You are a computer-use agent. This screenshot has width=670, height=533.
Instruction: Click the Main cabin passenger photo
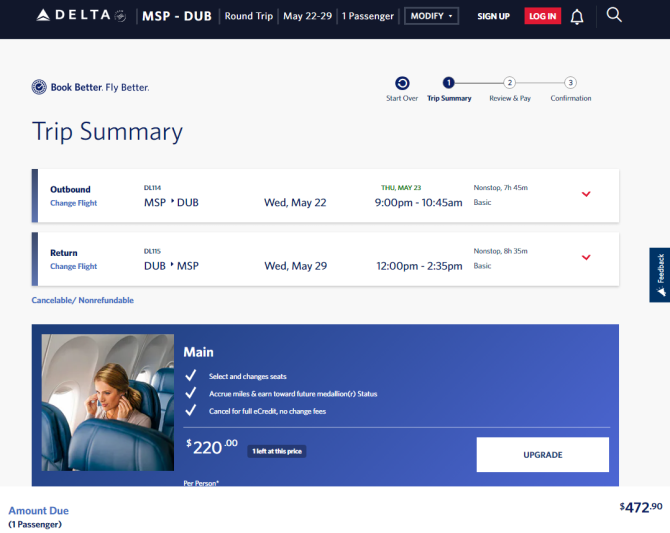(x=108, y=402)
